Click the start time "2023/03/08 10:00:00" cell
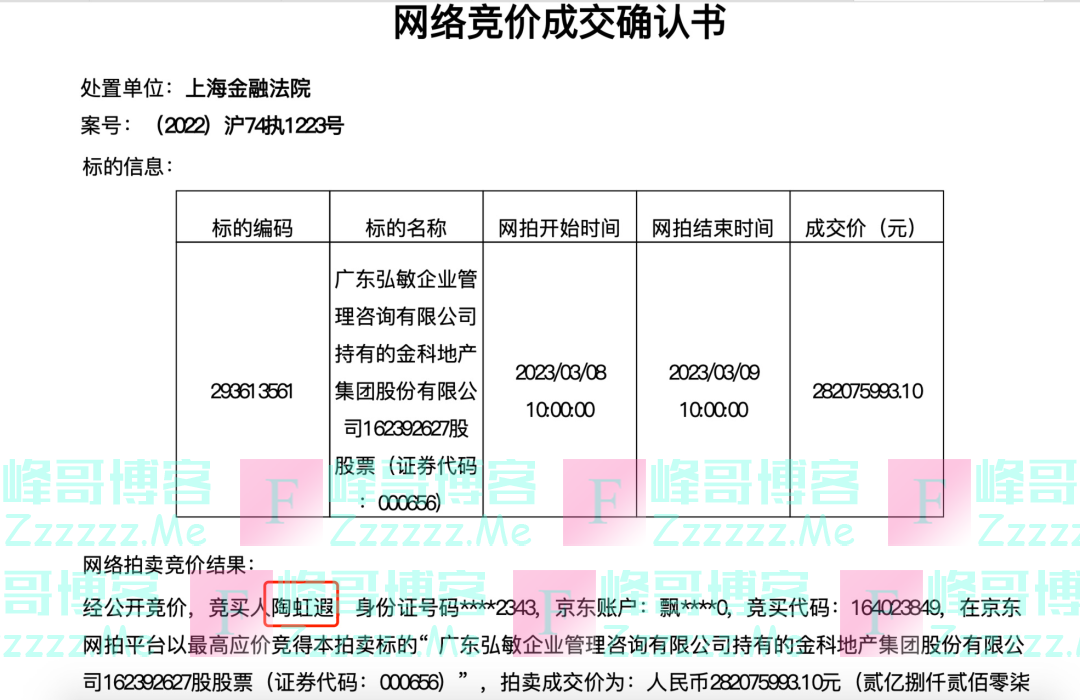This screenshot has width=1080, height=700. click(x=560, y=392)
